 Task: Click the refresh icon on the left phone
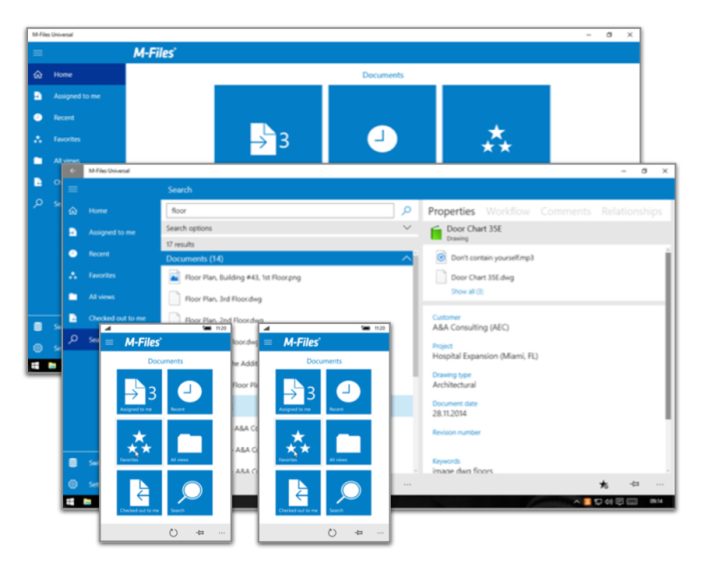(x=173, y=532)
